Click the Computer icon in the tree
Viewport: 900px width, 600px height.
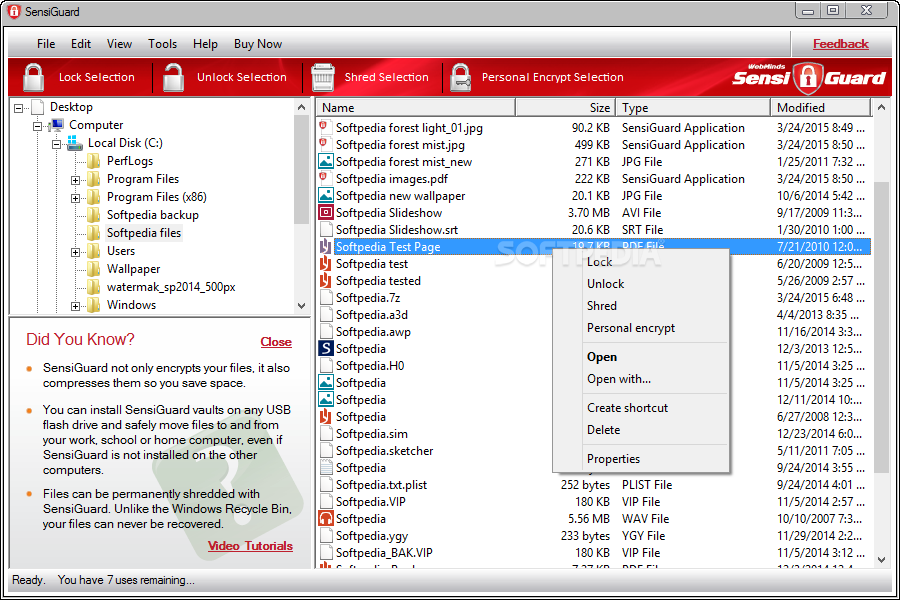56,125
